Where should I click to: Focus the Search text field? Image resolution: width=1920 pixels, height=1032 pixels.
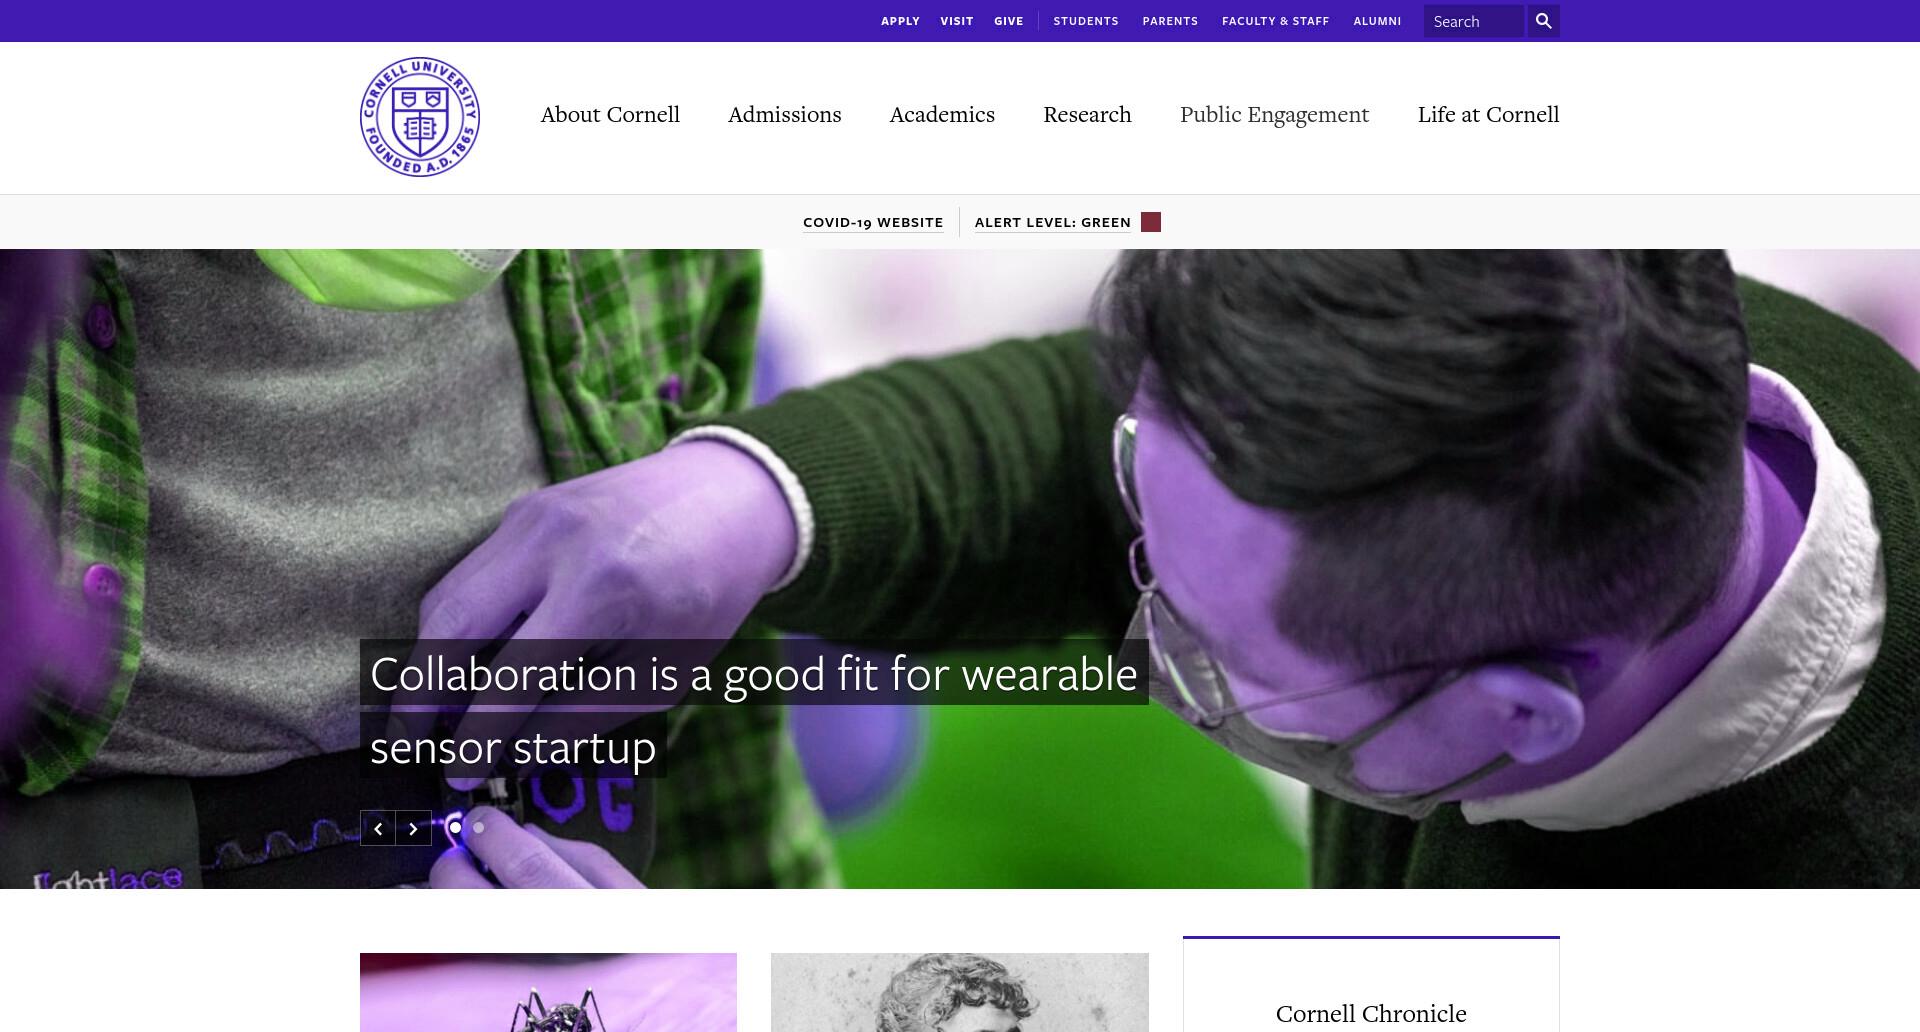pyautogui.click(x=1474, y=21)
